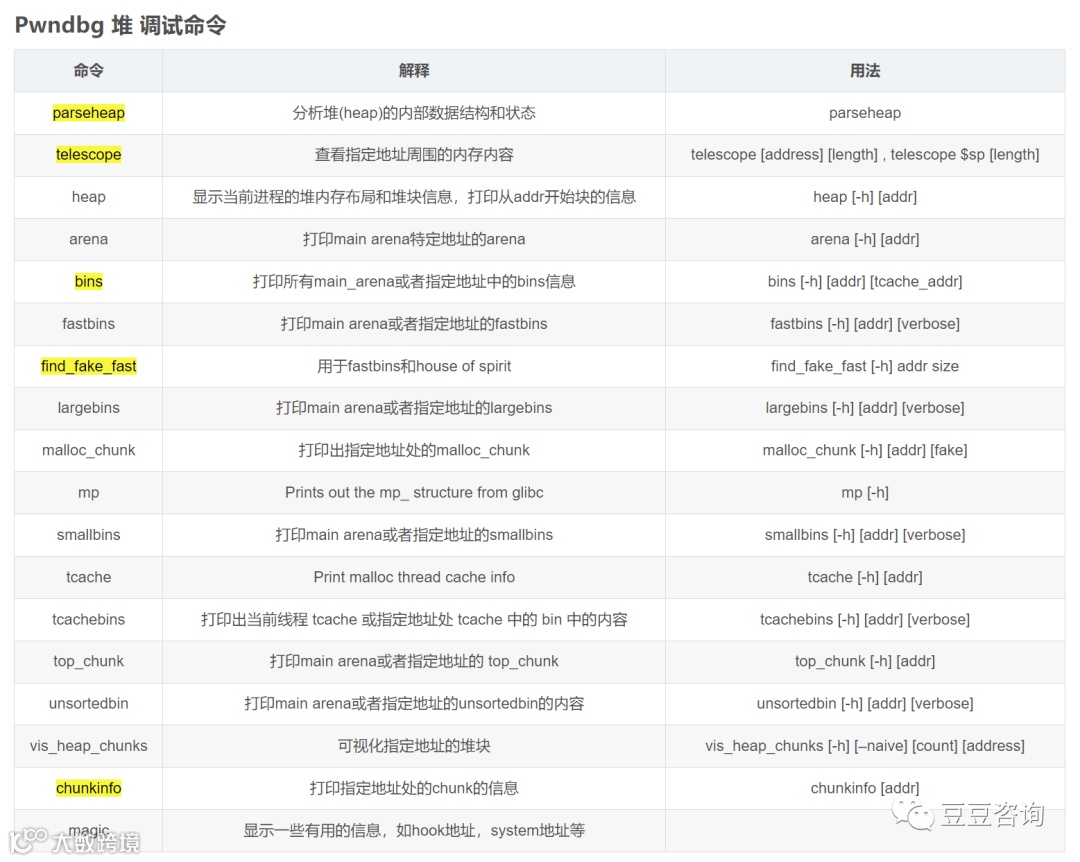Click explanation '可视化指定地址的堆块'
The width and height of the screenshot is (1080, 862).
pyautogui.click(x=414, y=746)
